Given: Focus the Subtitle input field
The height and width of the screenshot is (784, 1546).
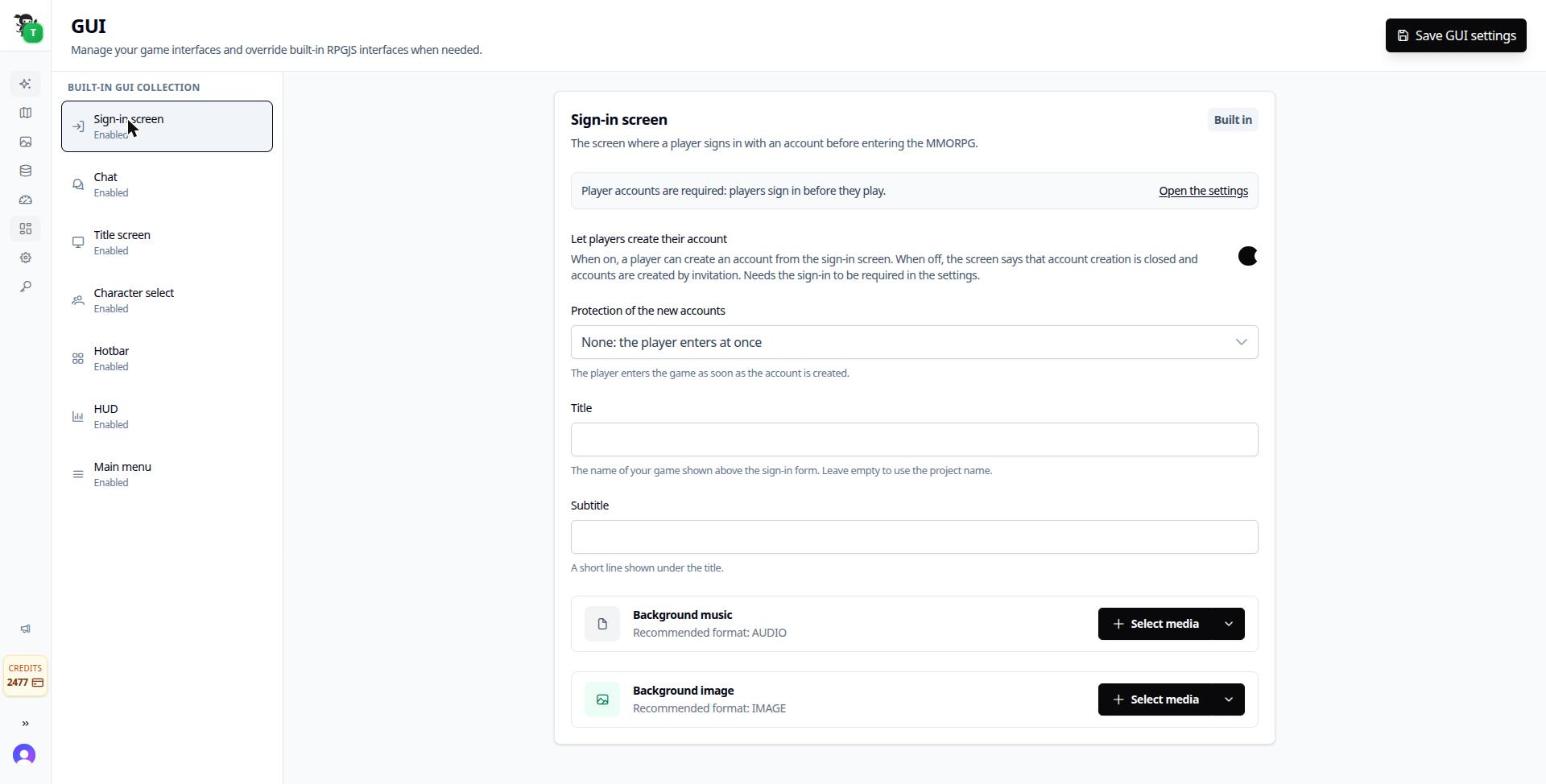Looking at the screenshot, I should (x=914, y=537).
